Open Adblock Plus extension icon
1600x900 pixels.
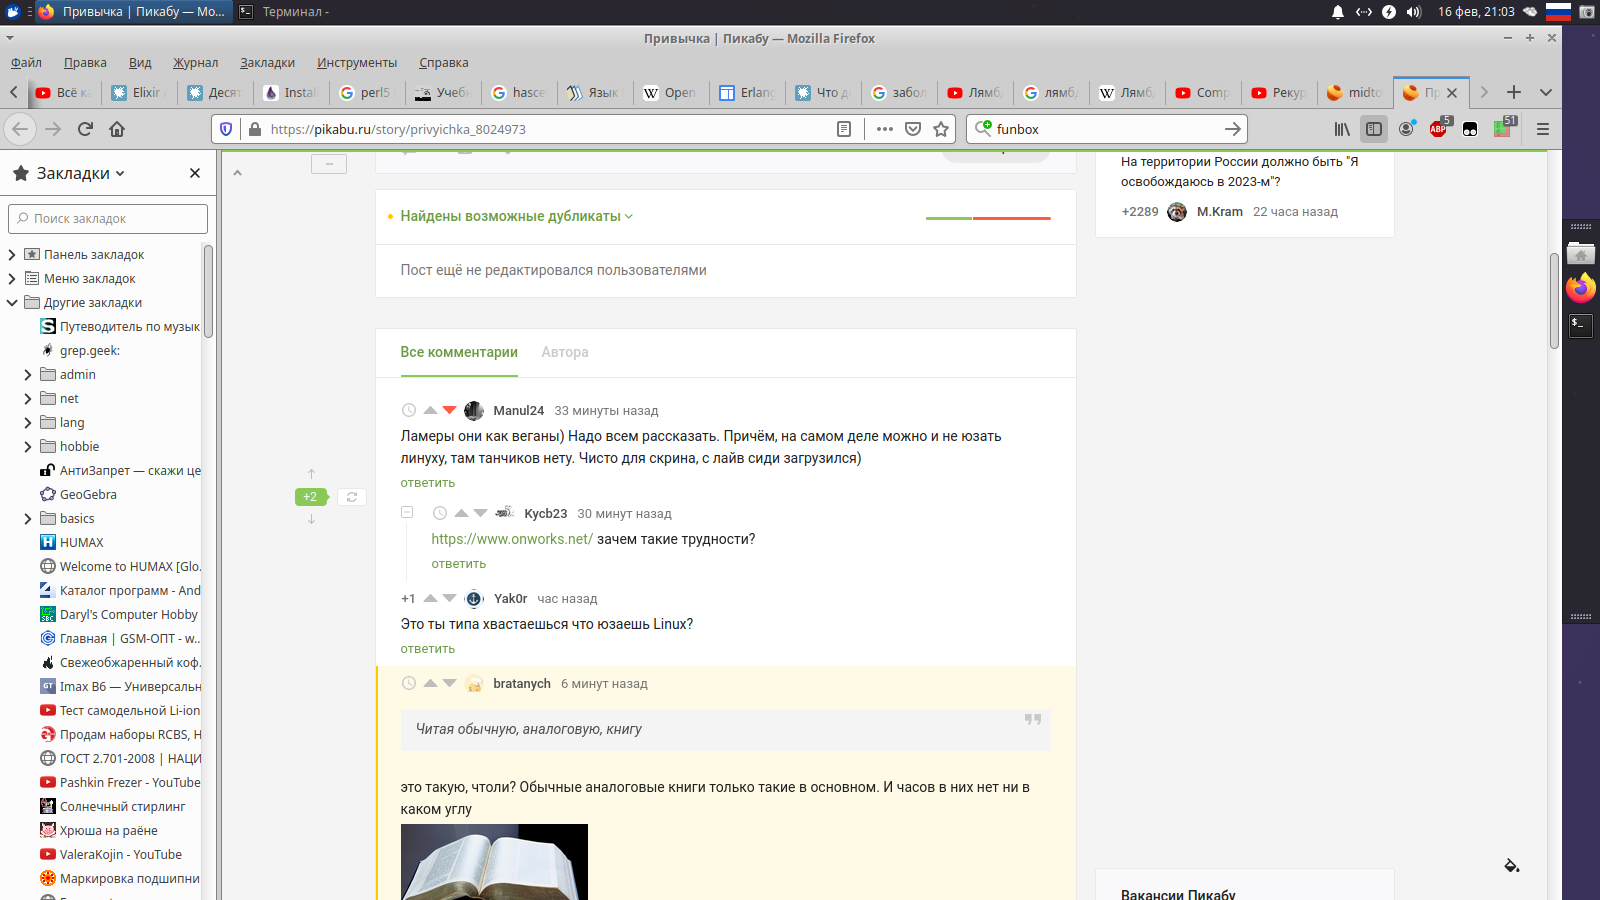1438,129
